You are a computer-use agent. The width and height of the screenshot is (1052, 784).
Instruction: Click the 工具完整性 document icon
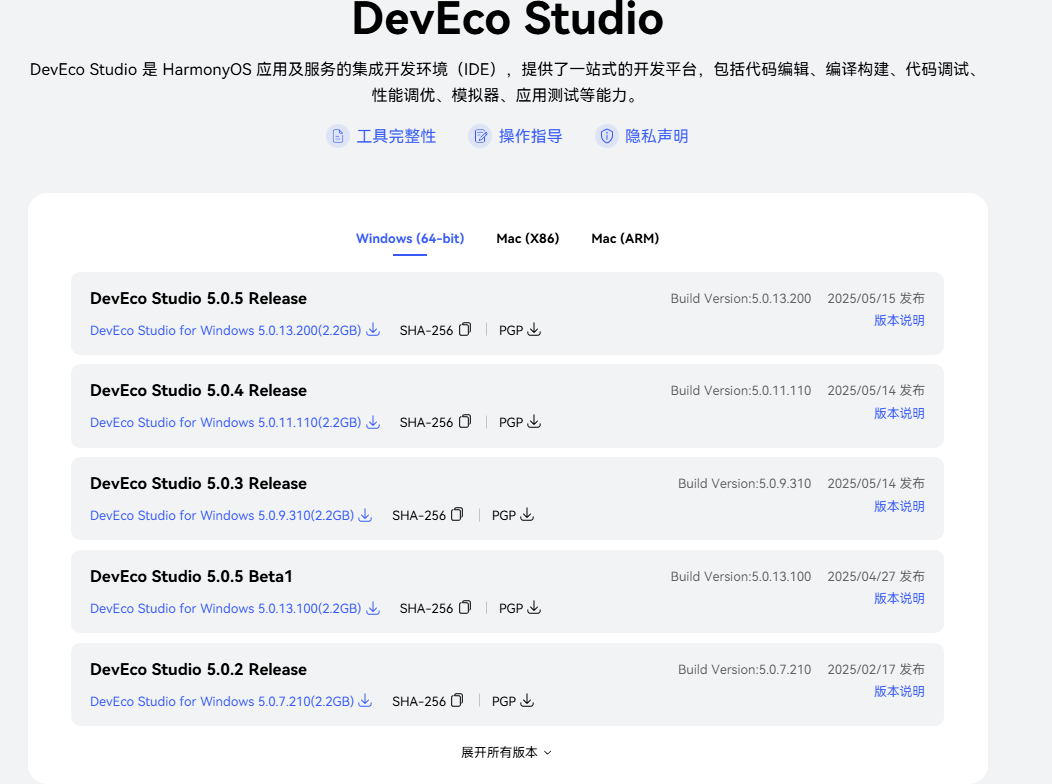pyautogui.click(x=337, y=136)
